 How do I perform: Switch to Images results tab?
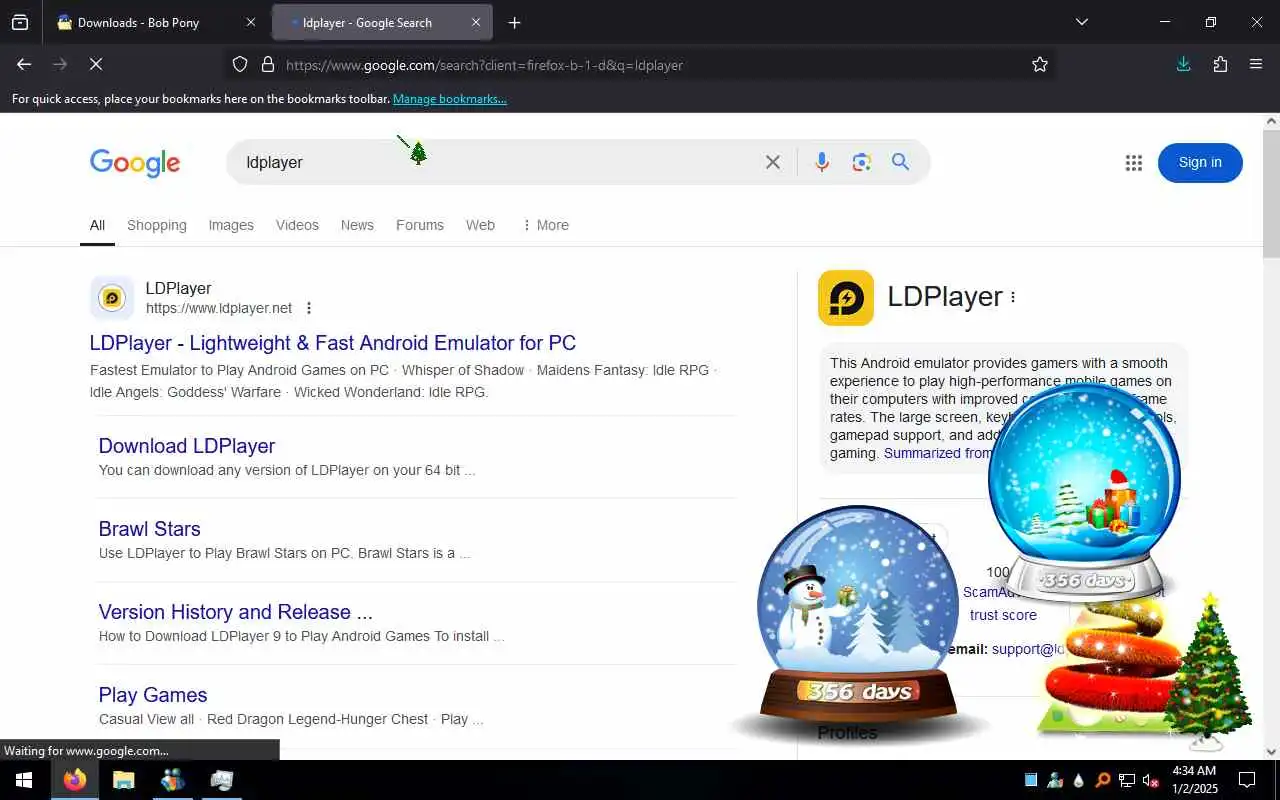click(231, 225)
